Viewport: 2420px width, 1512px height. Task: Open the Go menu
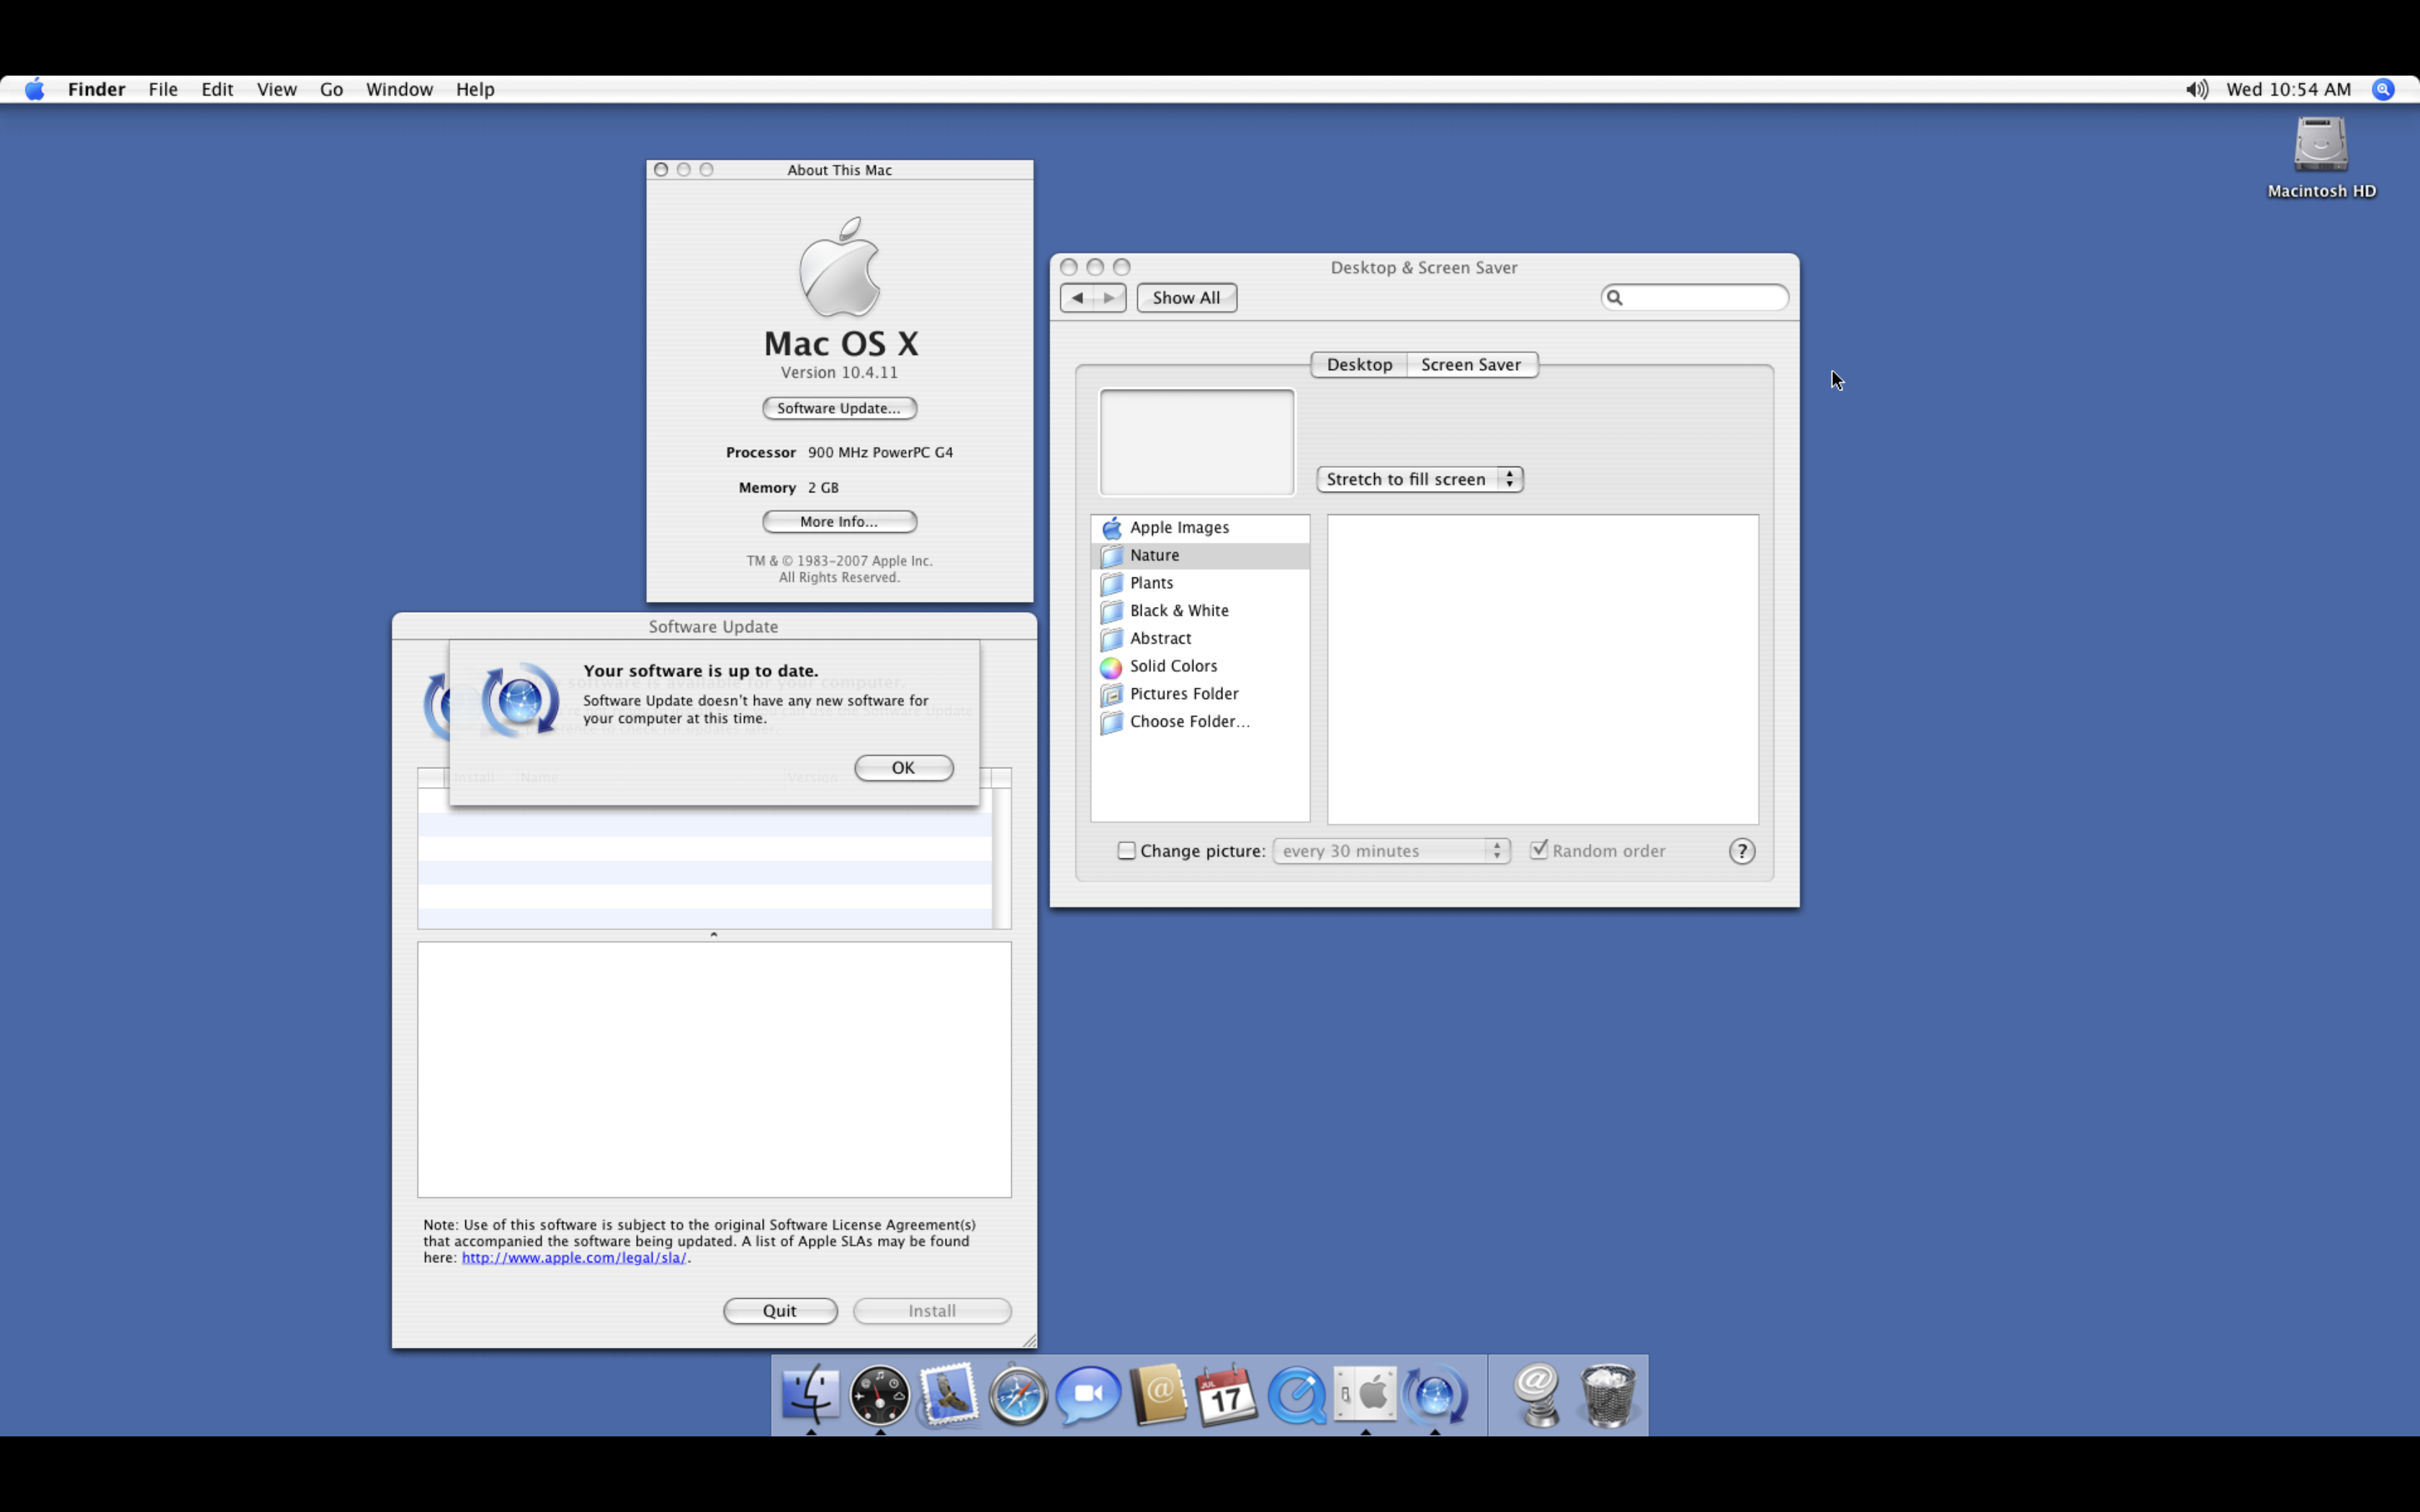coord(331,89)
